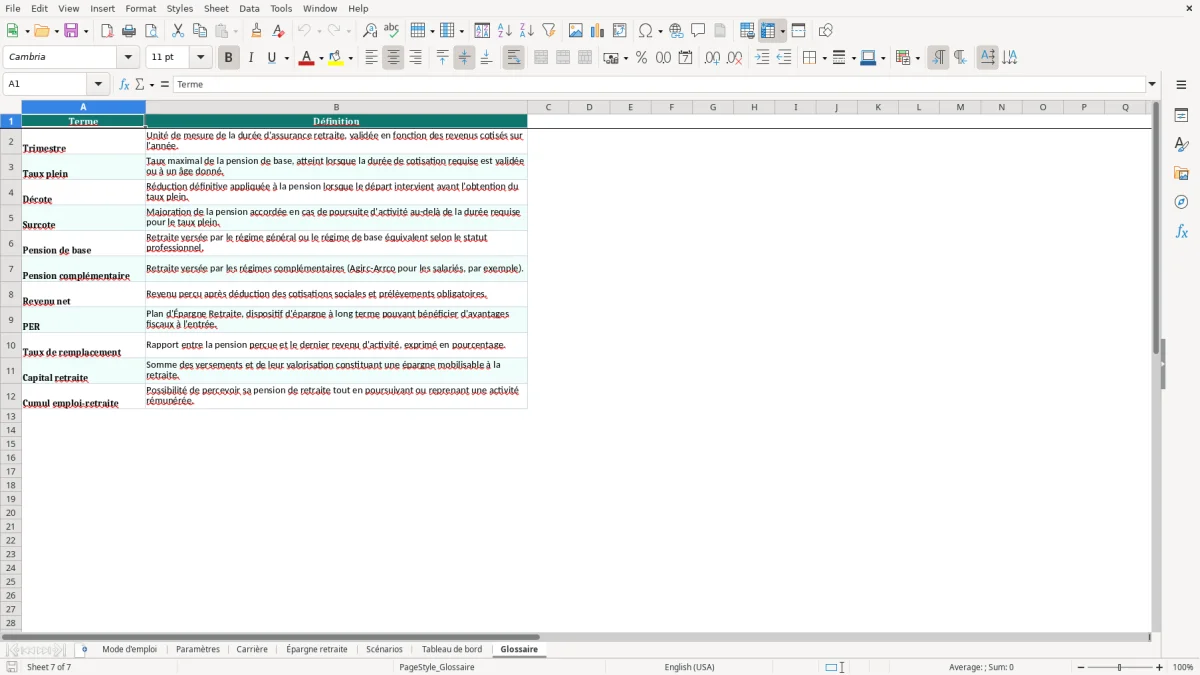Click the row 5 header

pyautogui.click(x=11, y=218)
